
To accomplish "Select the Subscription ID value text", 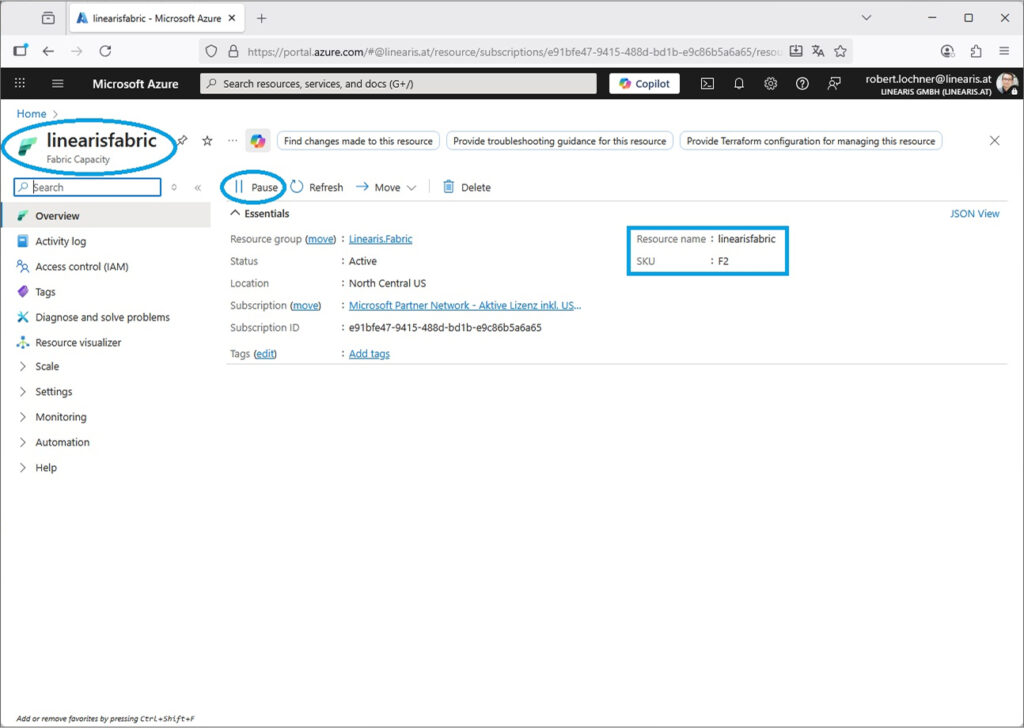I will pos(445,328).
